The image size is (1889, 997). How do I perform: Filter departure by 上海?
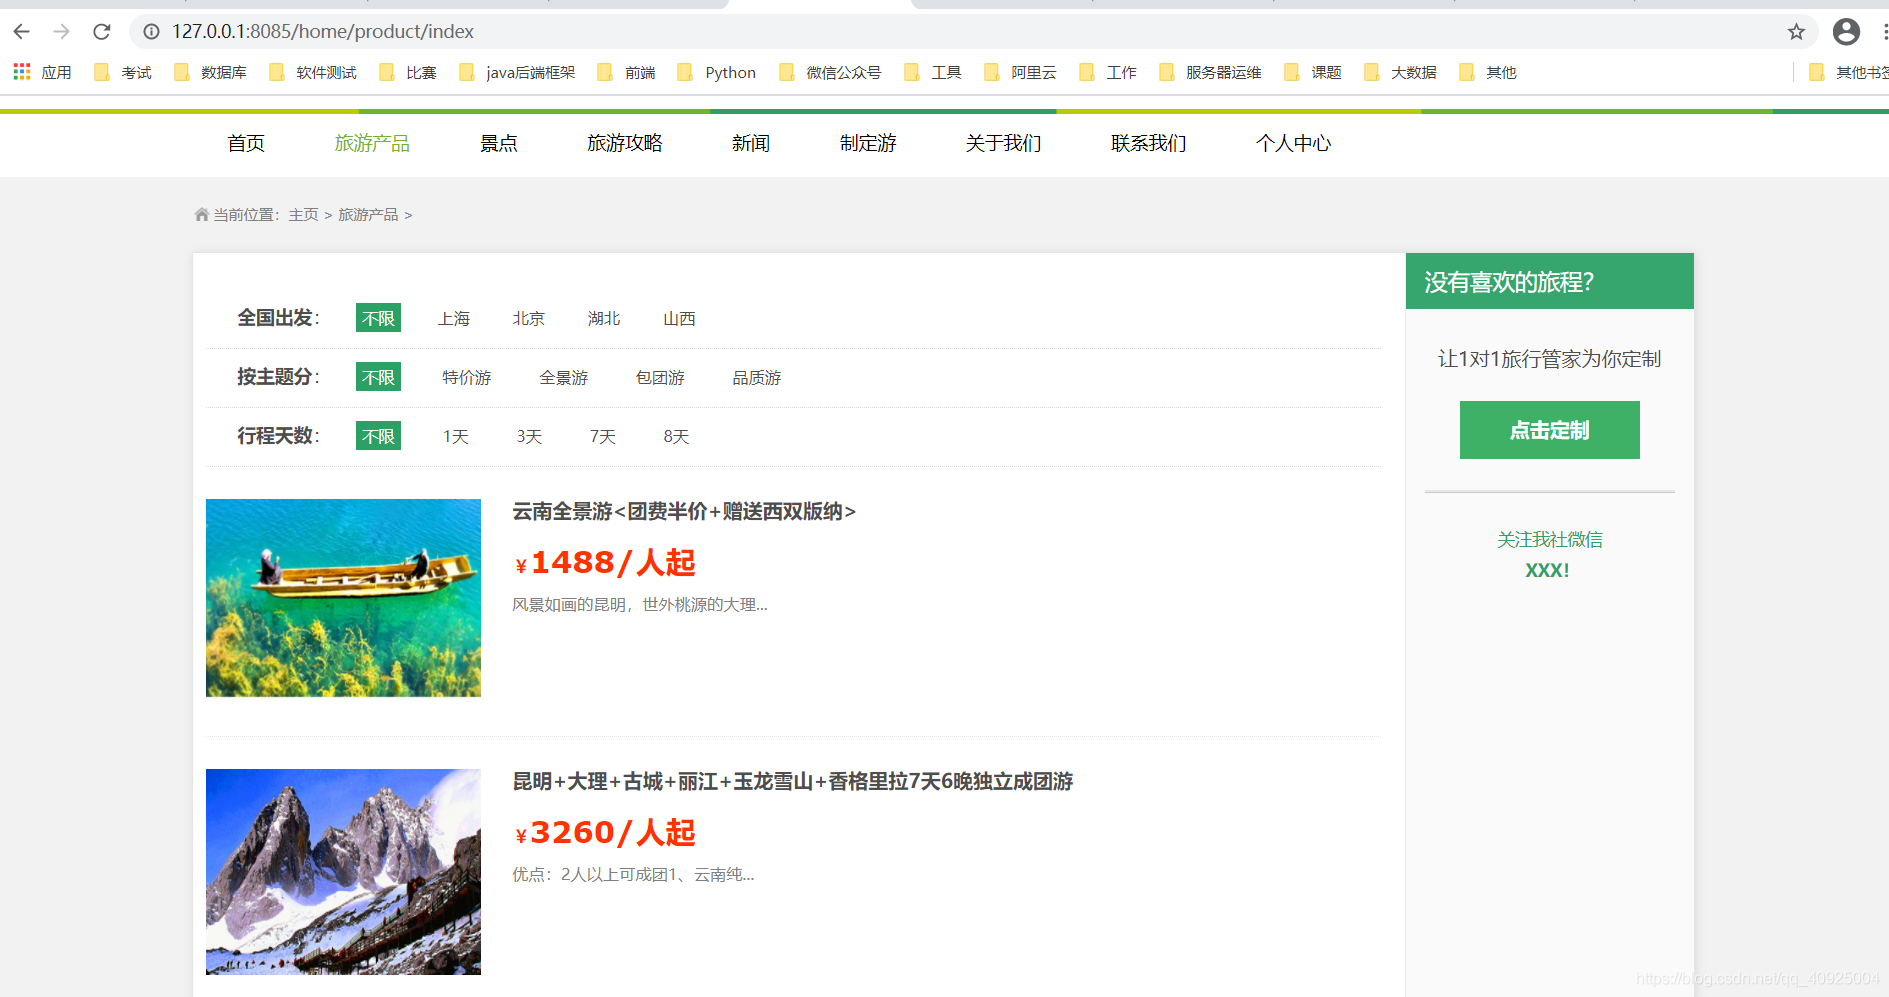coord(454,318)
